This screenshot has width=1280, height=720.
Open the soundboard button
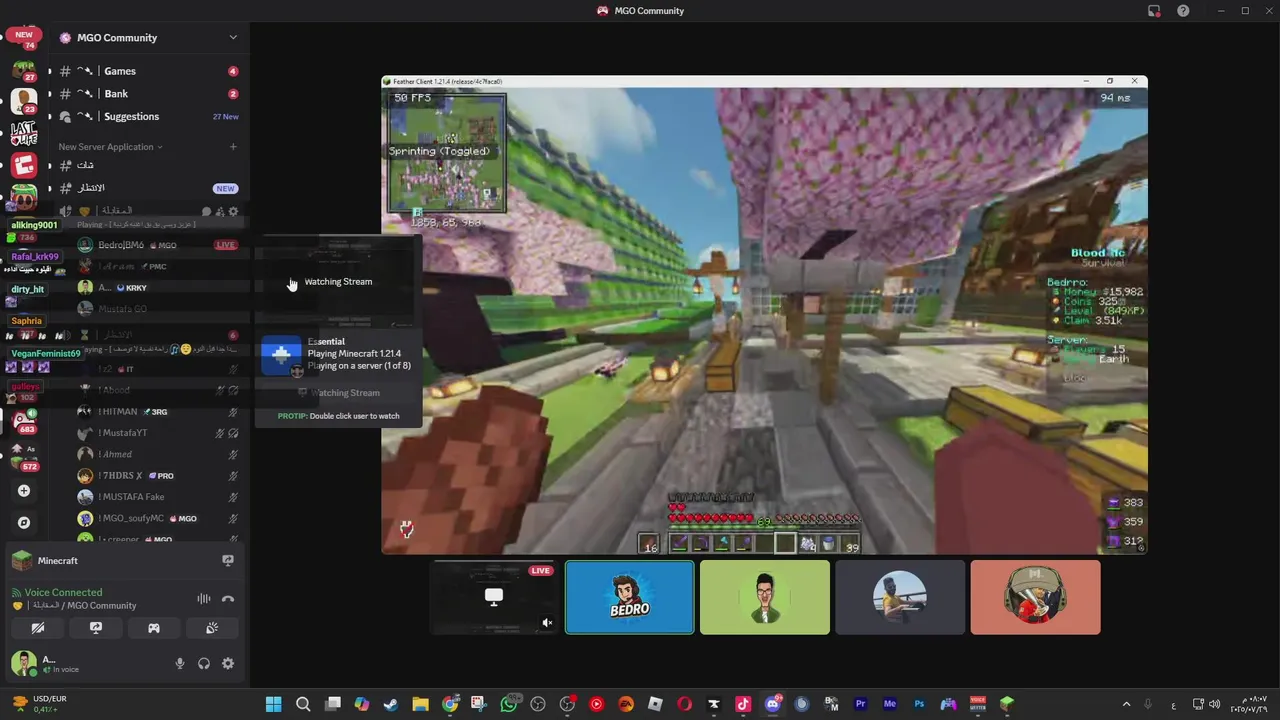click(212, 628)
